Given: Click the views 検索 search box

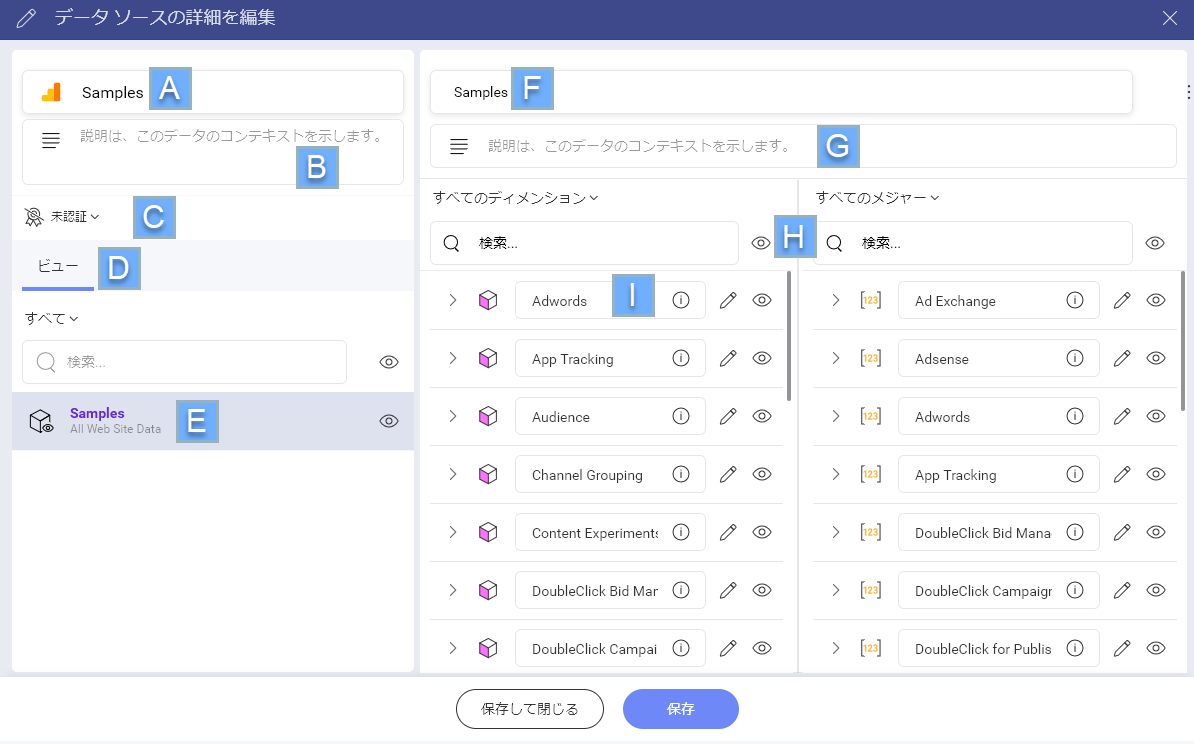Looking at the screenshot, I should pyautogui.click(x=184, y=362).
